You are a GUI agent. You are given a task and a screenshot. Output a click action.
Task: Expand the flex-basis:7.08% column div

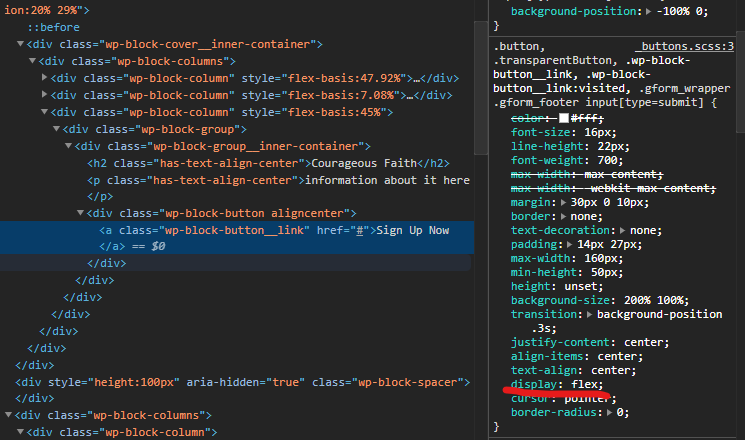tap(45, 95)
